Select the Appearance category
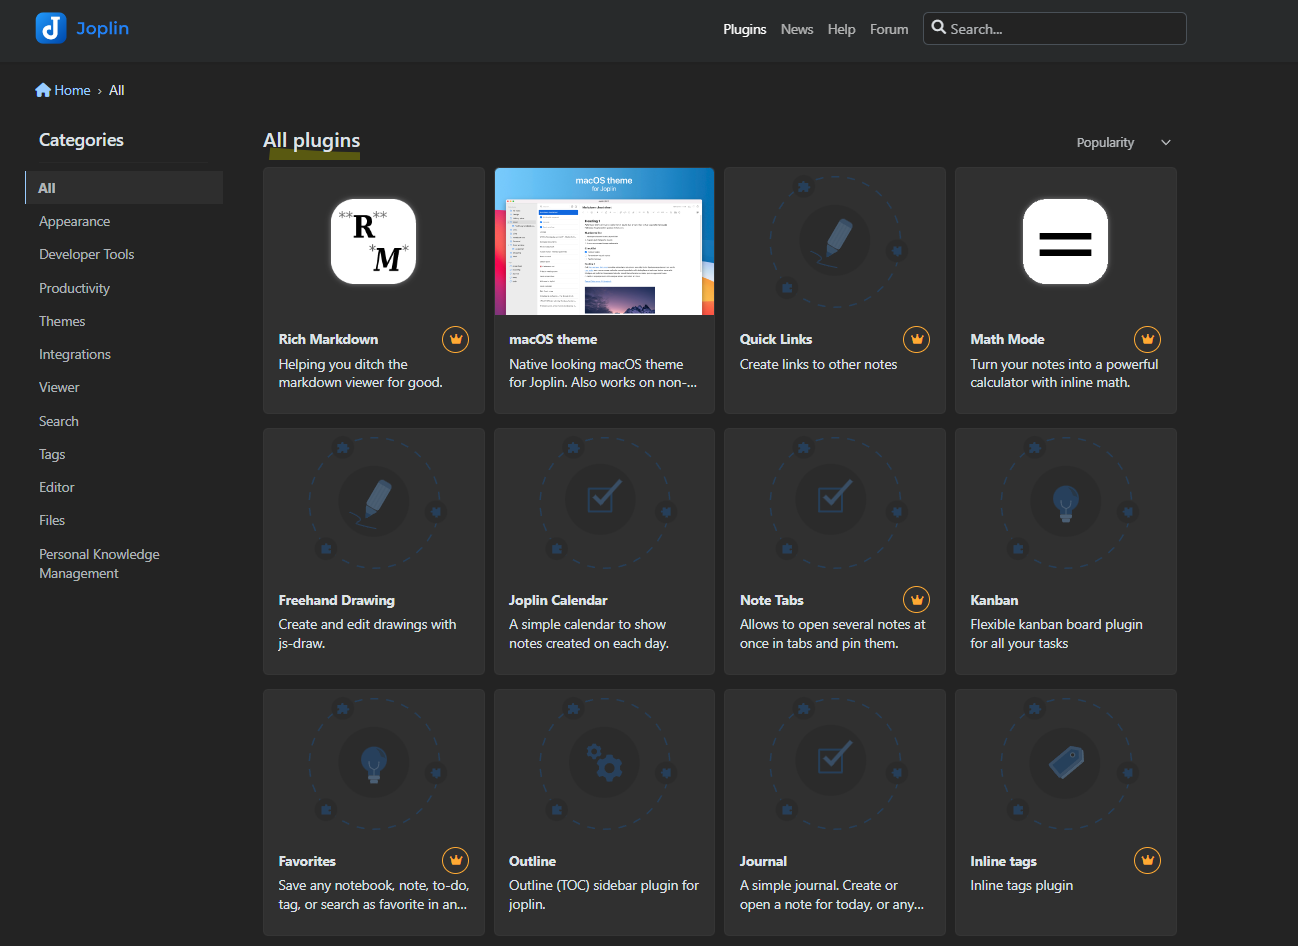Viewport: 1298px width, 946px height. 74,221
